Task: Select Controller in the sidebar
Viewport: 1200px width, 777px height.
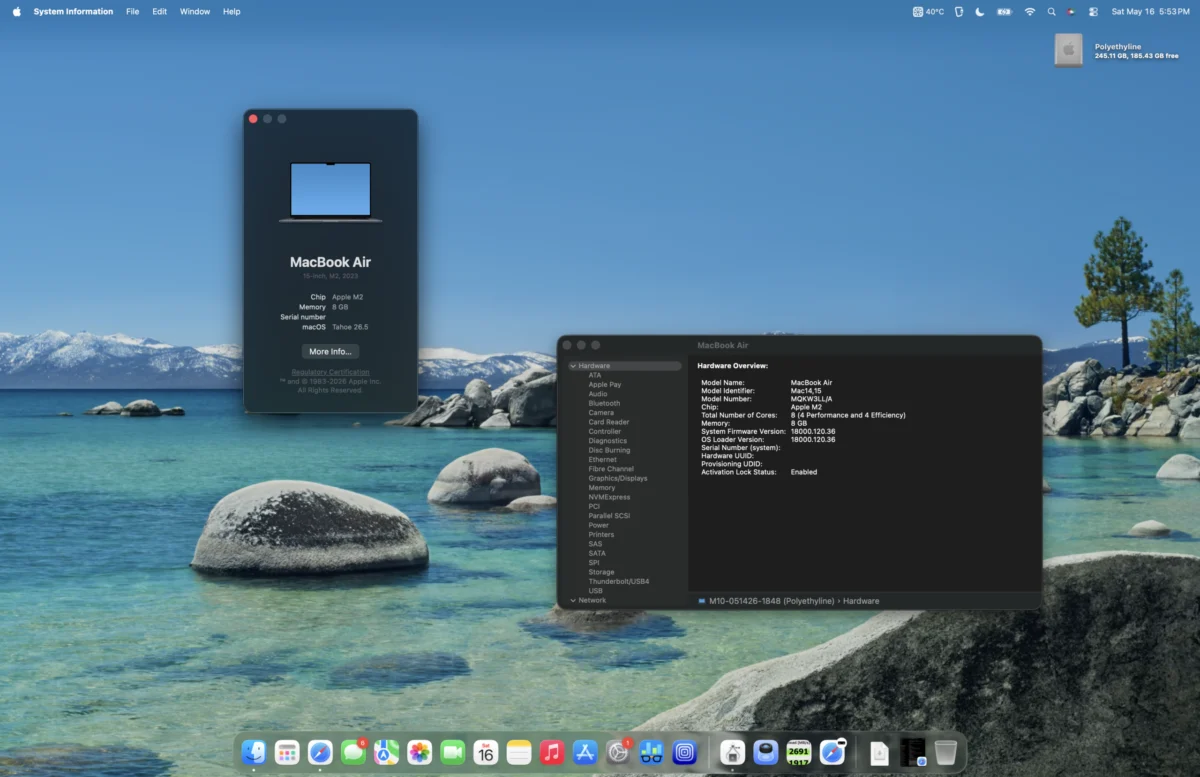Action: coord(605,431)
